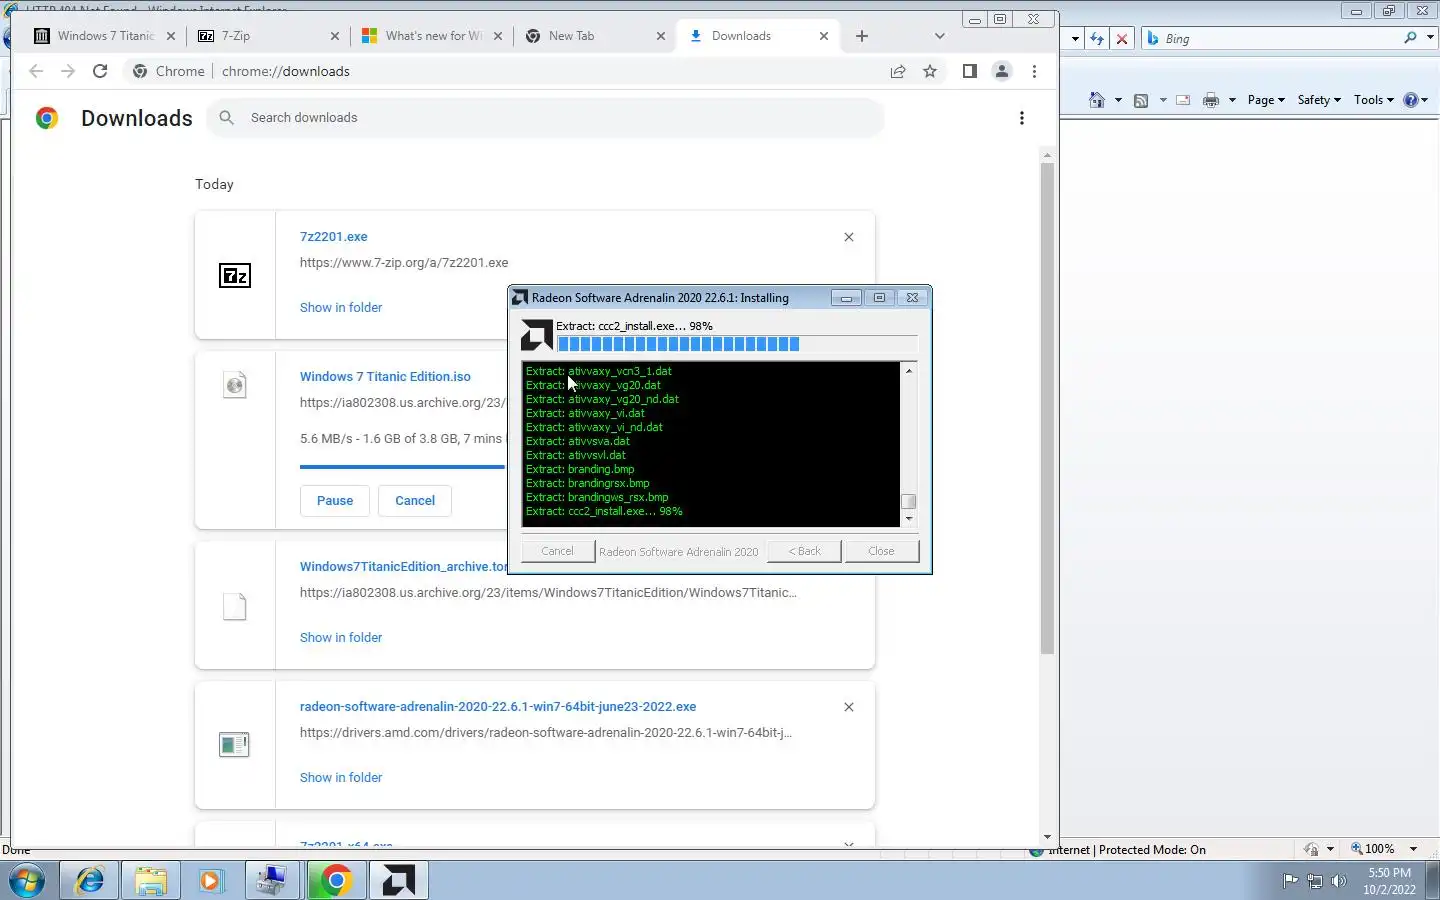Click the IE Help question mark icon
The height and width of the screenshot is (900, 1440).
point(1411,100)
